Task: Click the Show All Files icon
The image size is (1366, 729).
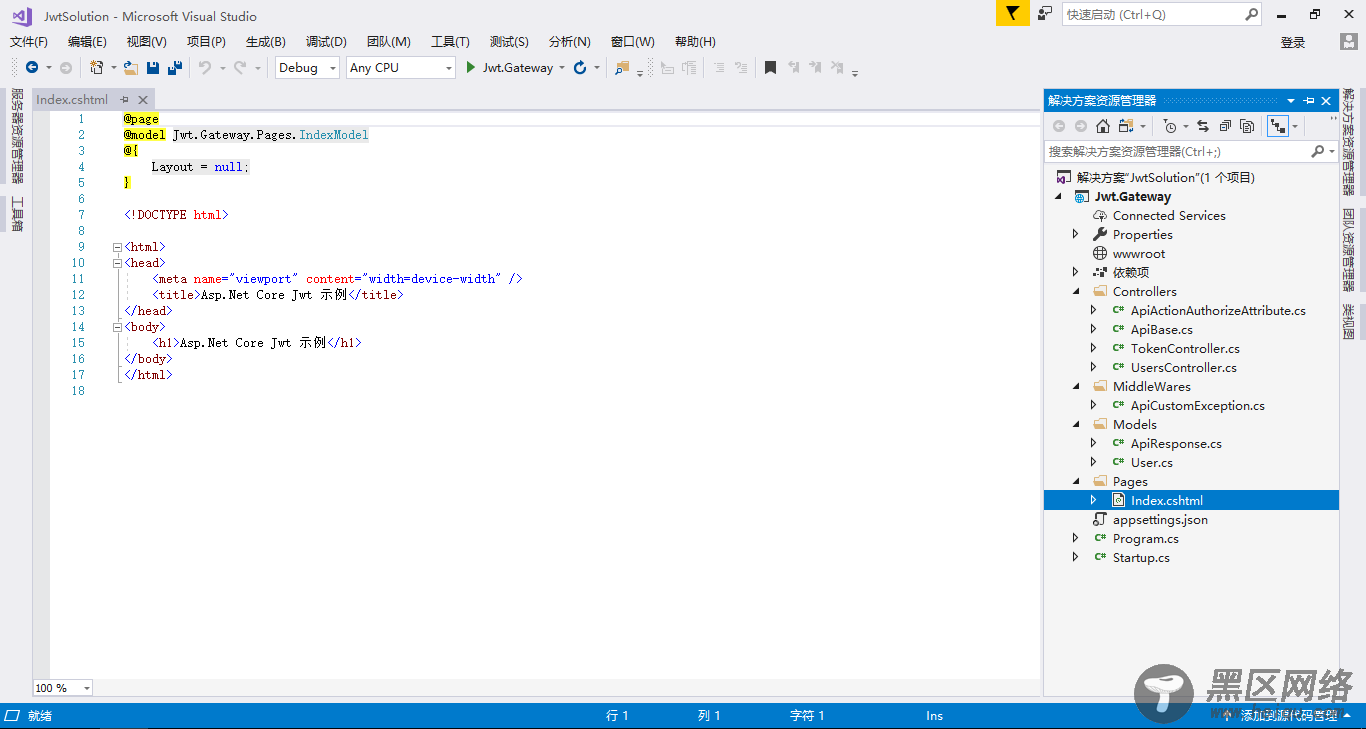Action: point(1247,126)
